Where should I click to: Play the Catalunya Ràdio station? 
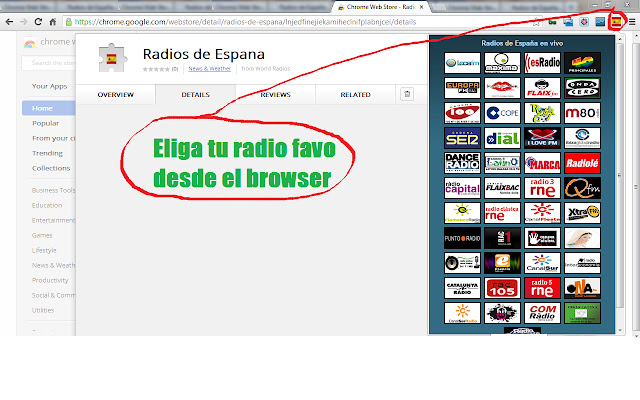click(462, 288)
